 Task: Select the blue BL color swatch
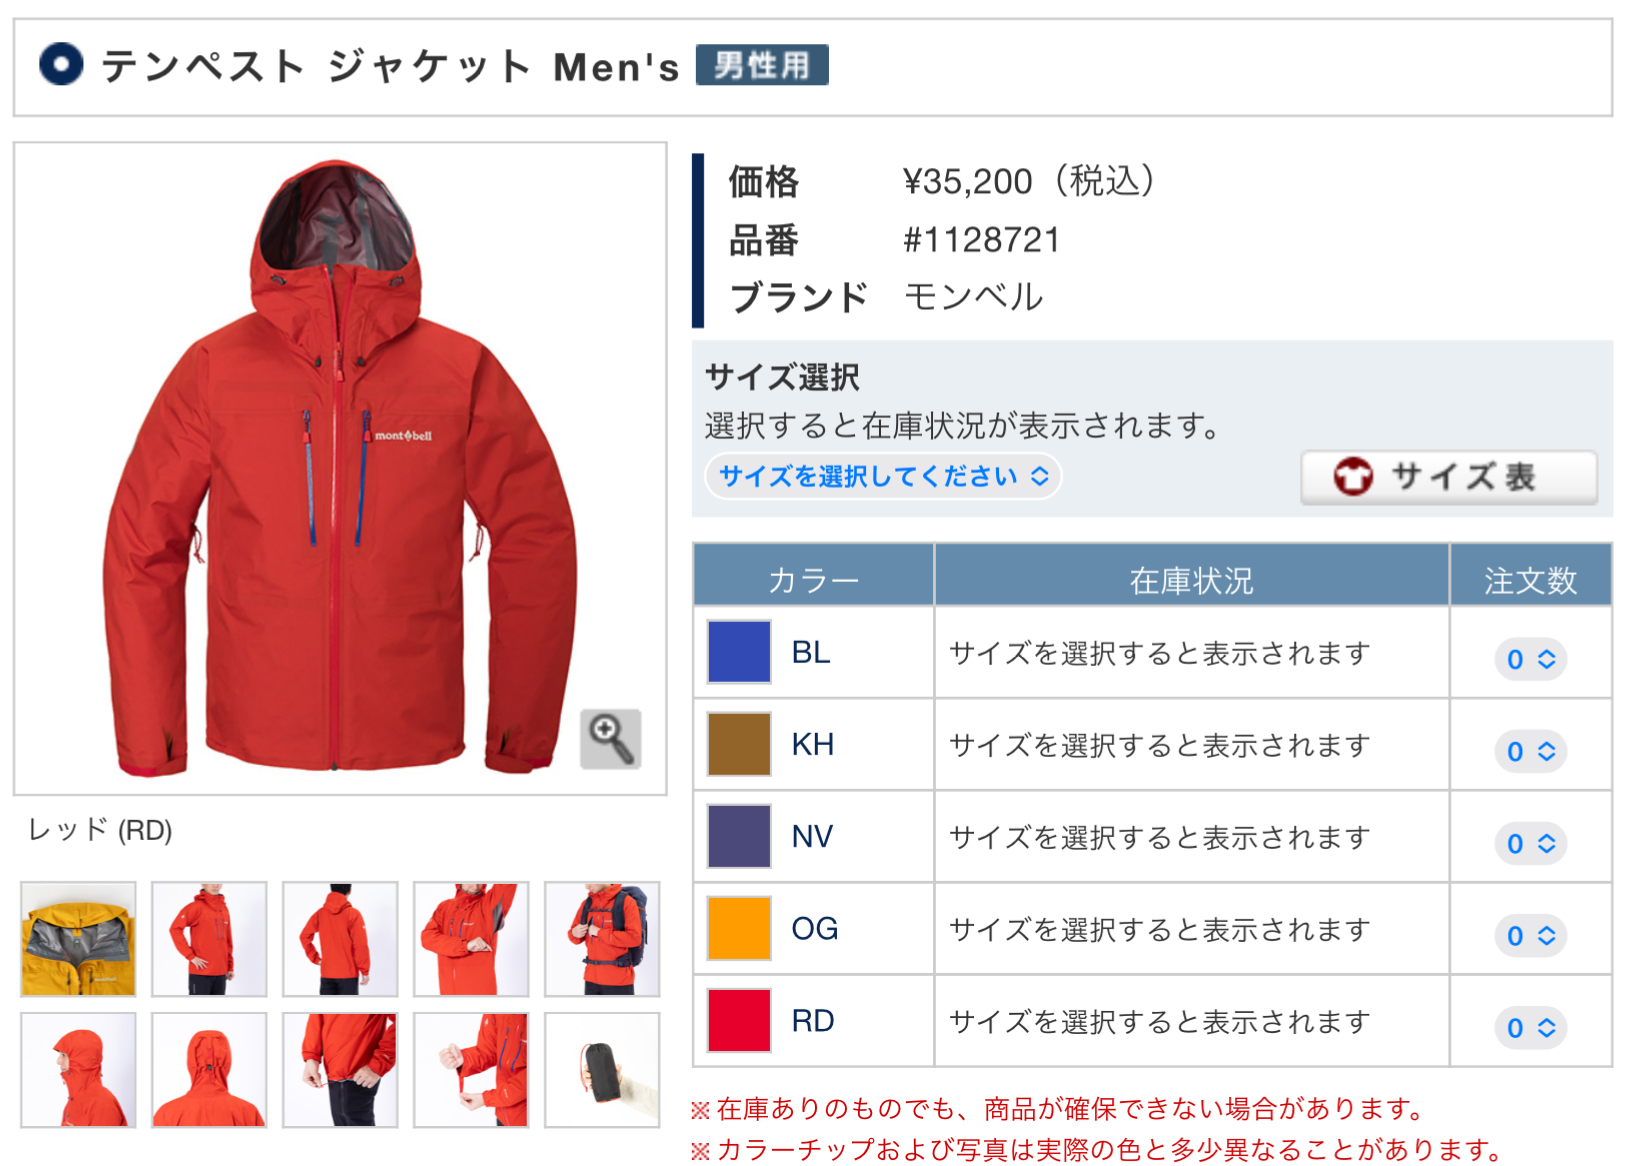pyautogui.click(x=739, y=652)
